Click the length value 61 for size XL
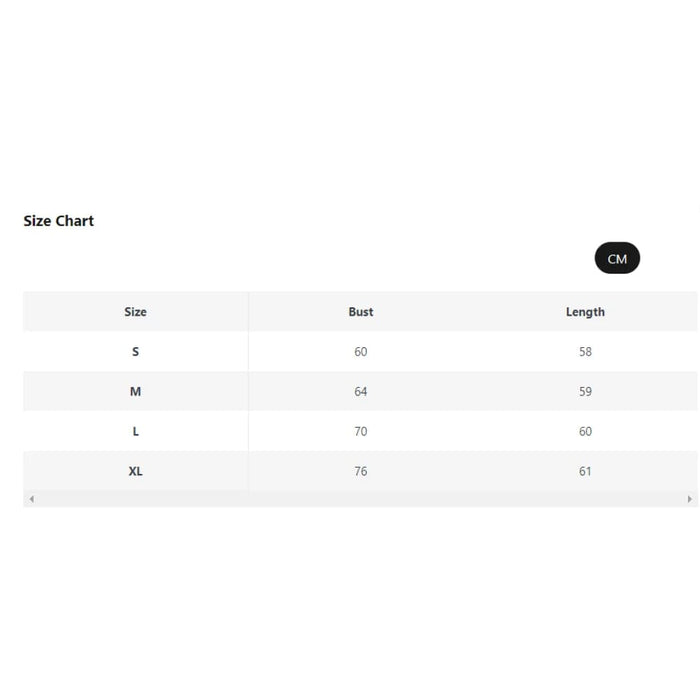The width and height of the screenshot is (700, 700). (585, 471)
